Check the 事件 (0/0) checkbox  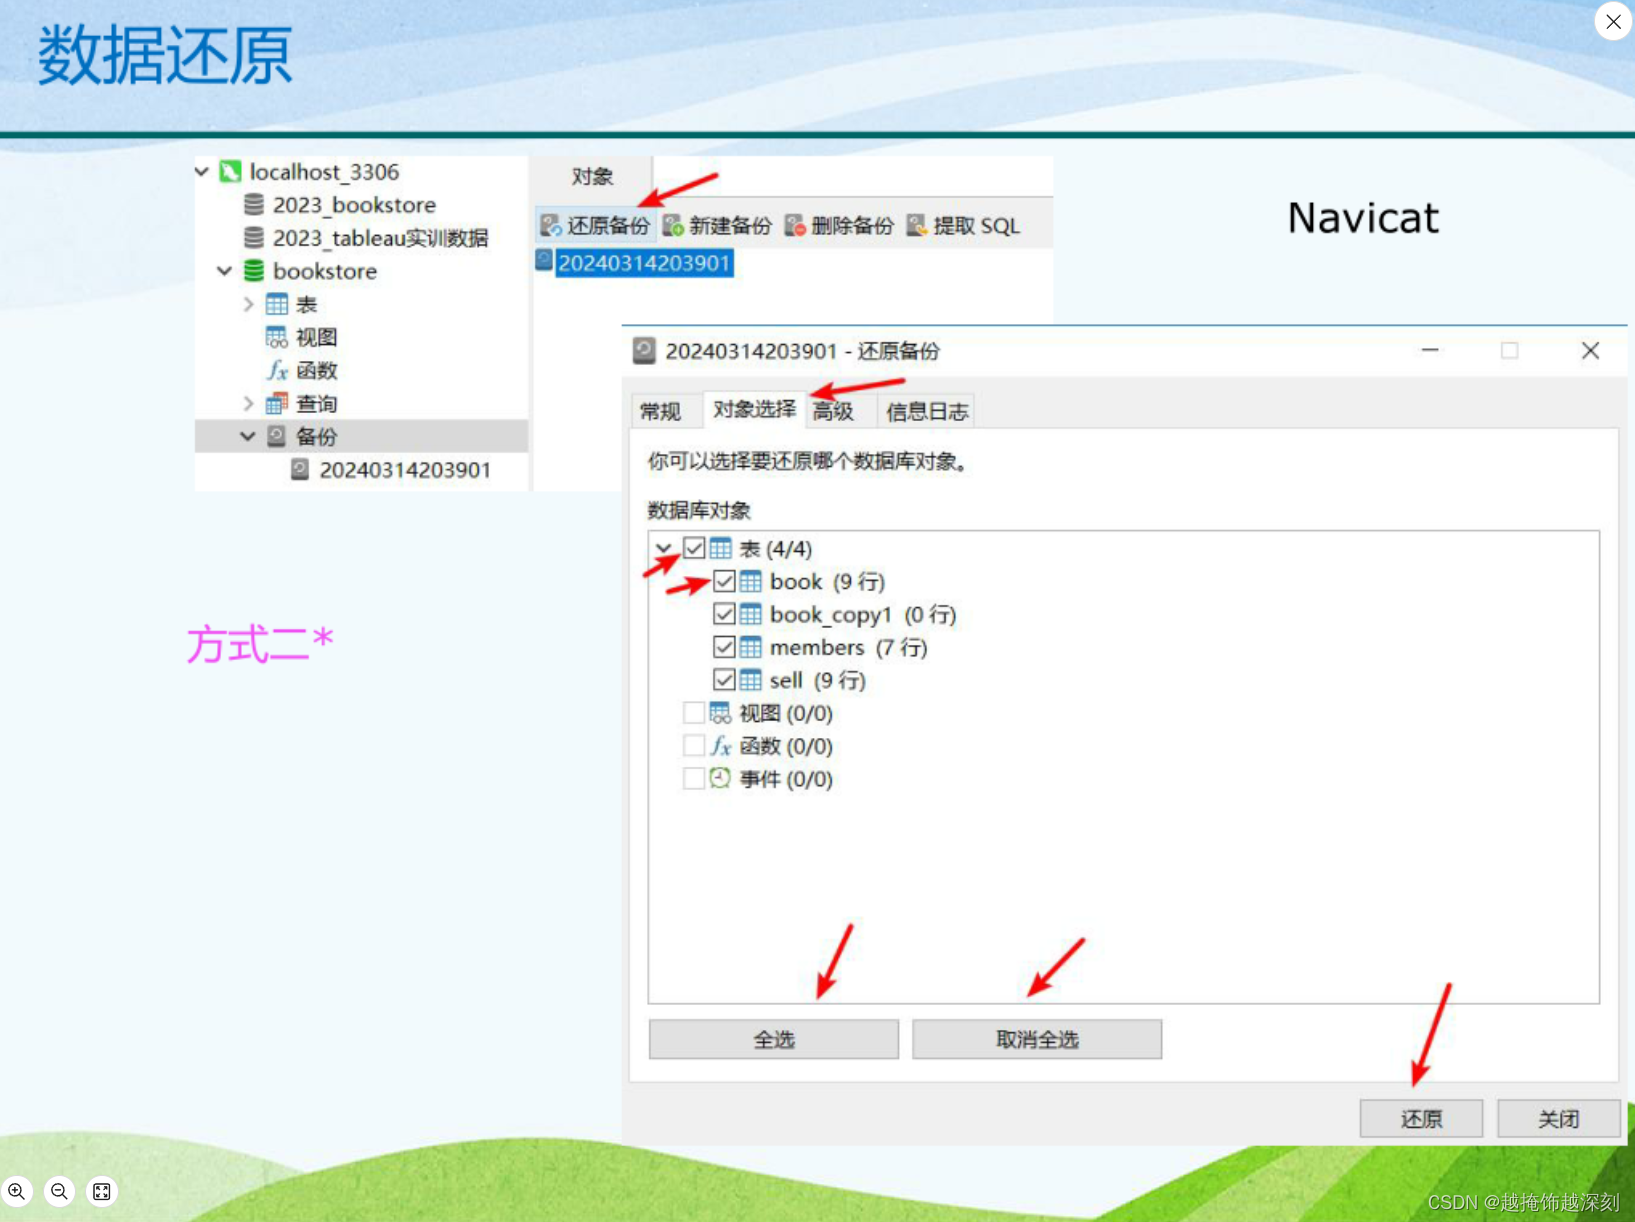(693, 779)
